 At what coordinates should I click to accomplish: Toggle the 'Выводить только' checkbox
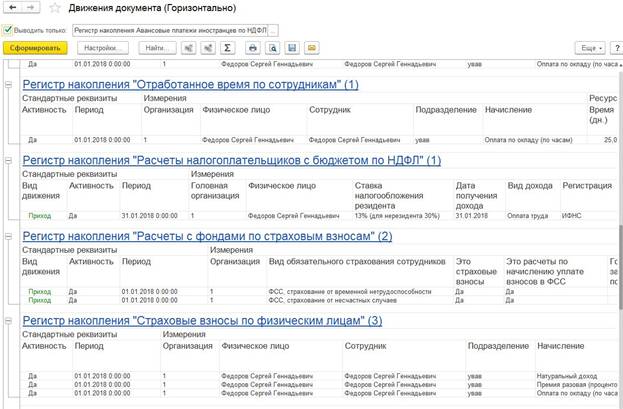click(x=8, y=30)
